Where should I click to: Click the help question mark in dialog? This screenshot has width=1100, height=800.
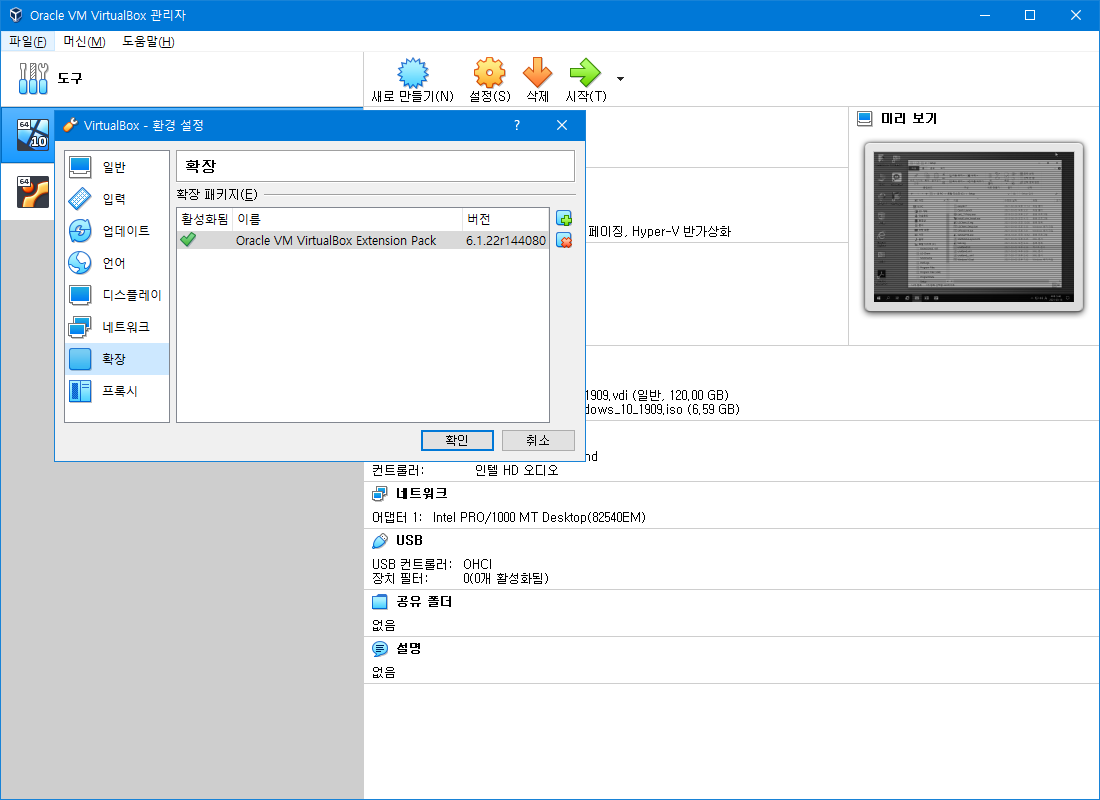(x=517, y=125)
